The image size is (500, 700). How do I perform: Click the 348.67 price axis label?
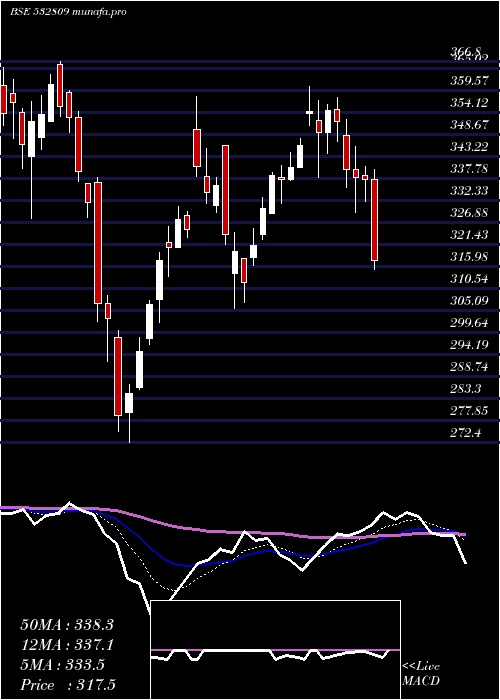[468, 125]
